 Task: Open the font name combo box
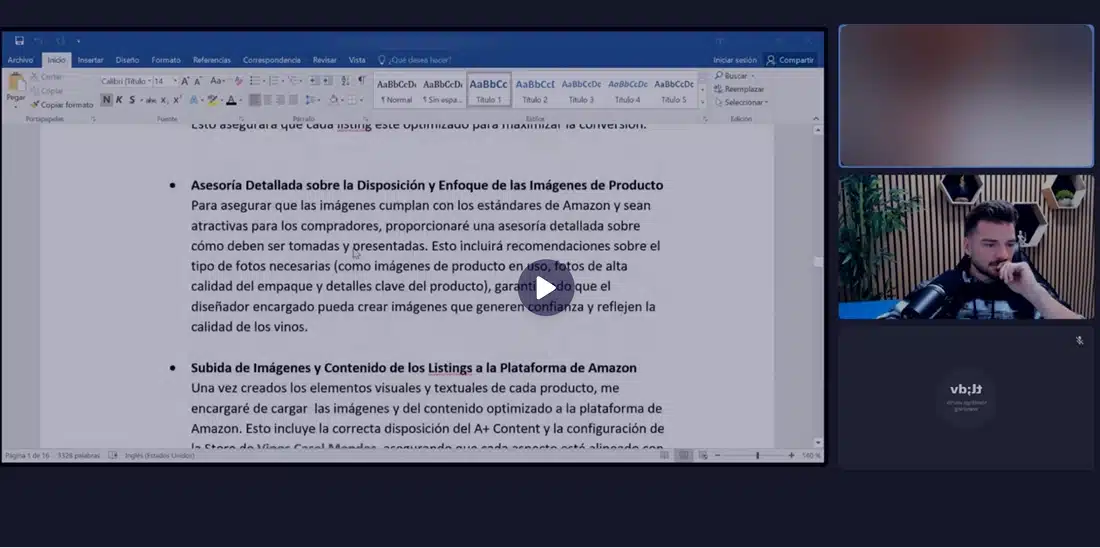126,81
